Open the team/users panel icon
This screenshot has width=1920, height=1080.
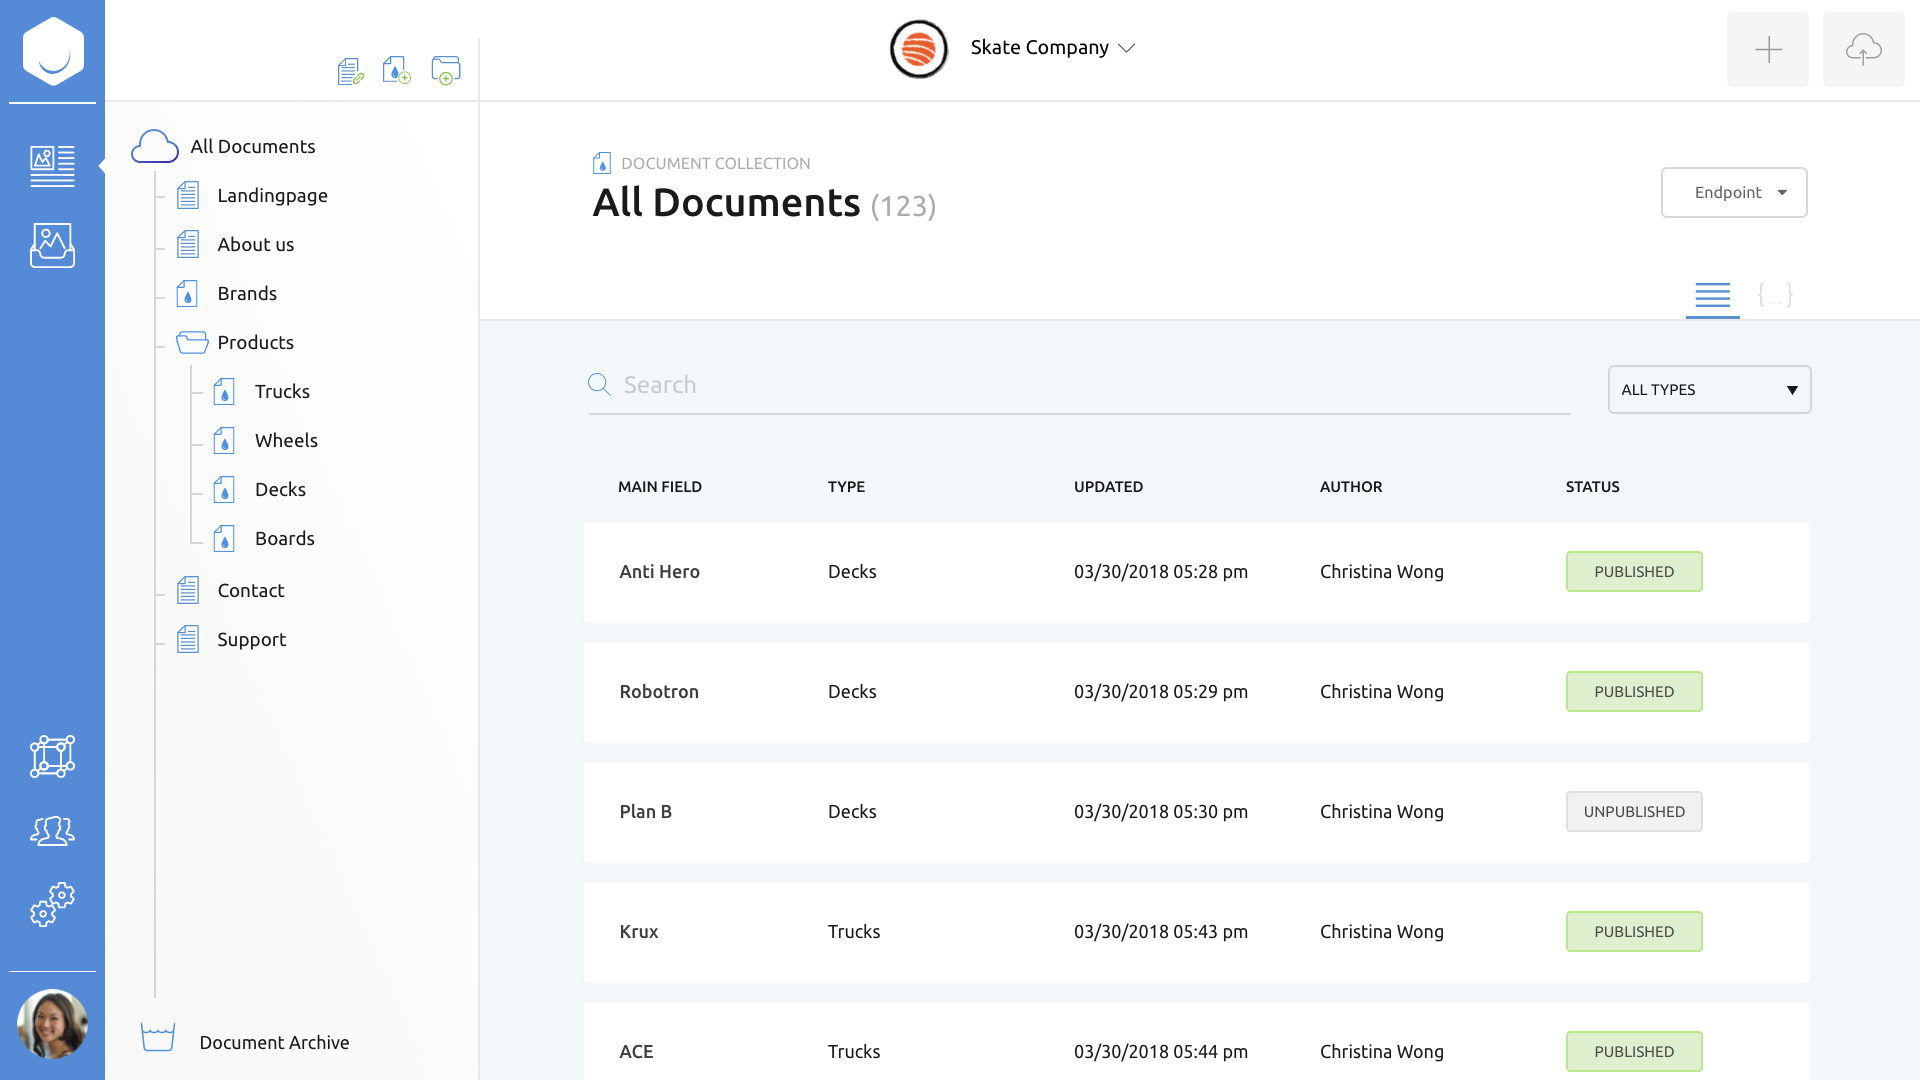pyautogui.click(x=53, y=831)
